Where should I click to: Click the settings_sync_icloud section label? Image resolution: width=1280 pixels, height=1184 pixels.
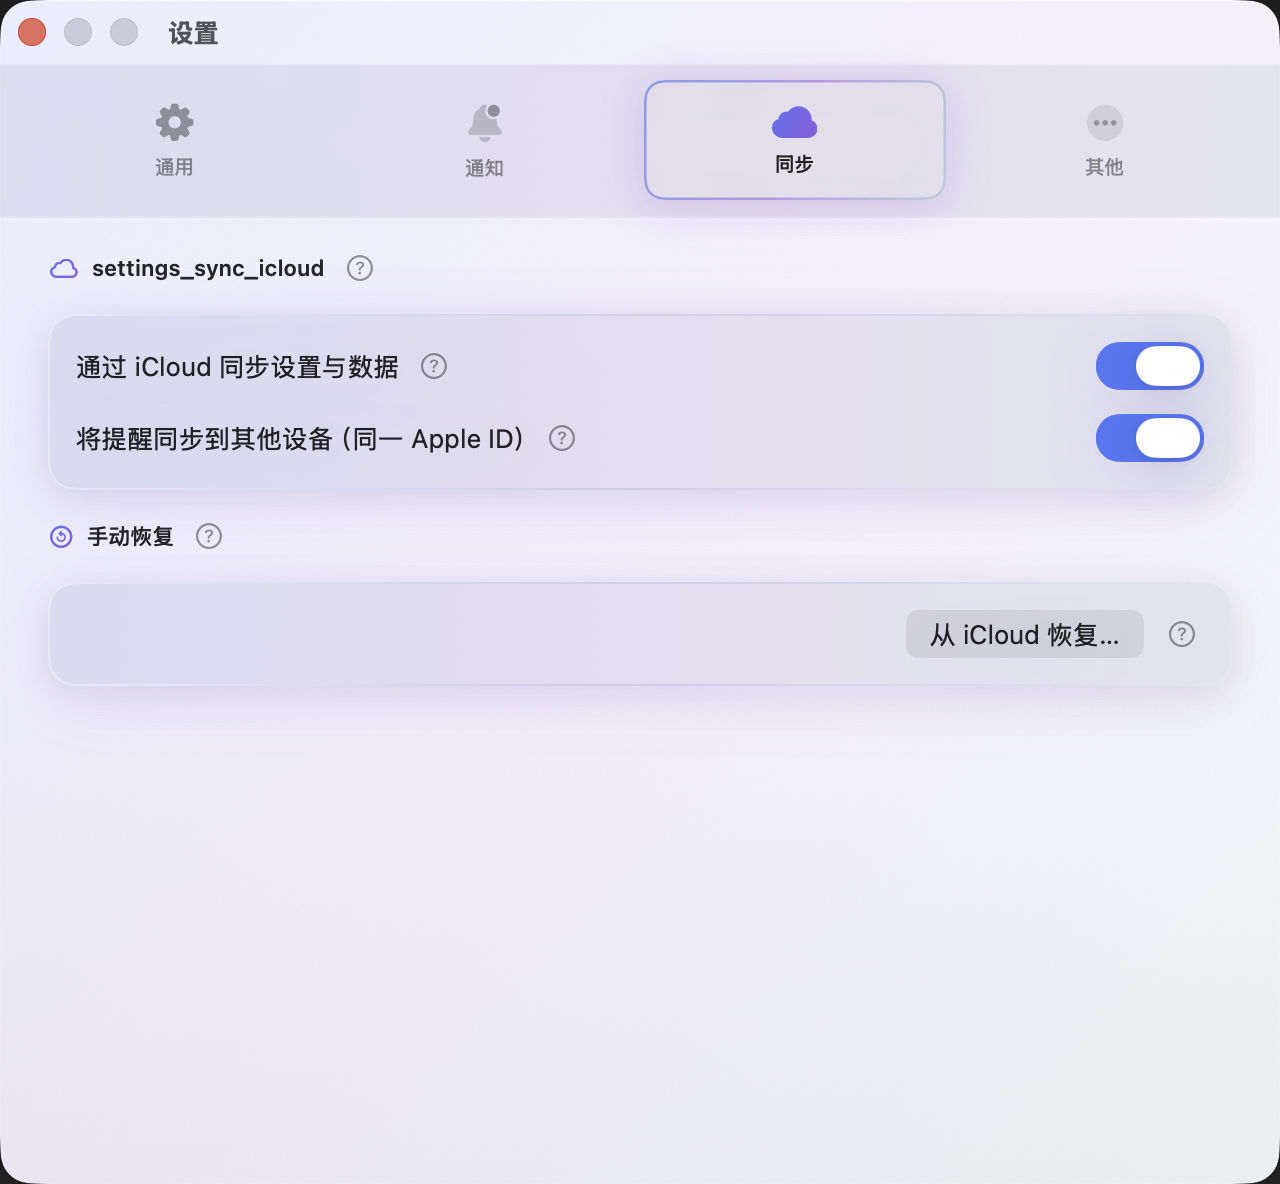pos(208,268)
